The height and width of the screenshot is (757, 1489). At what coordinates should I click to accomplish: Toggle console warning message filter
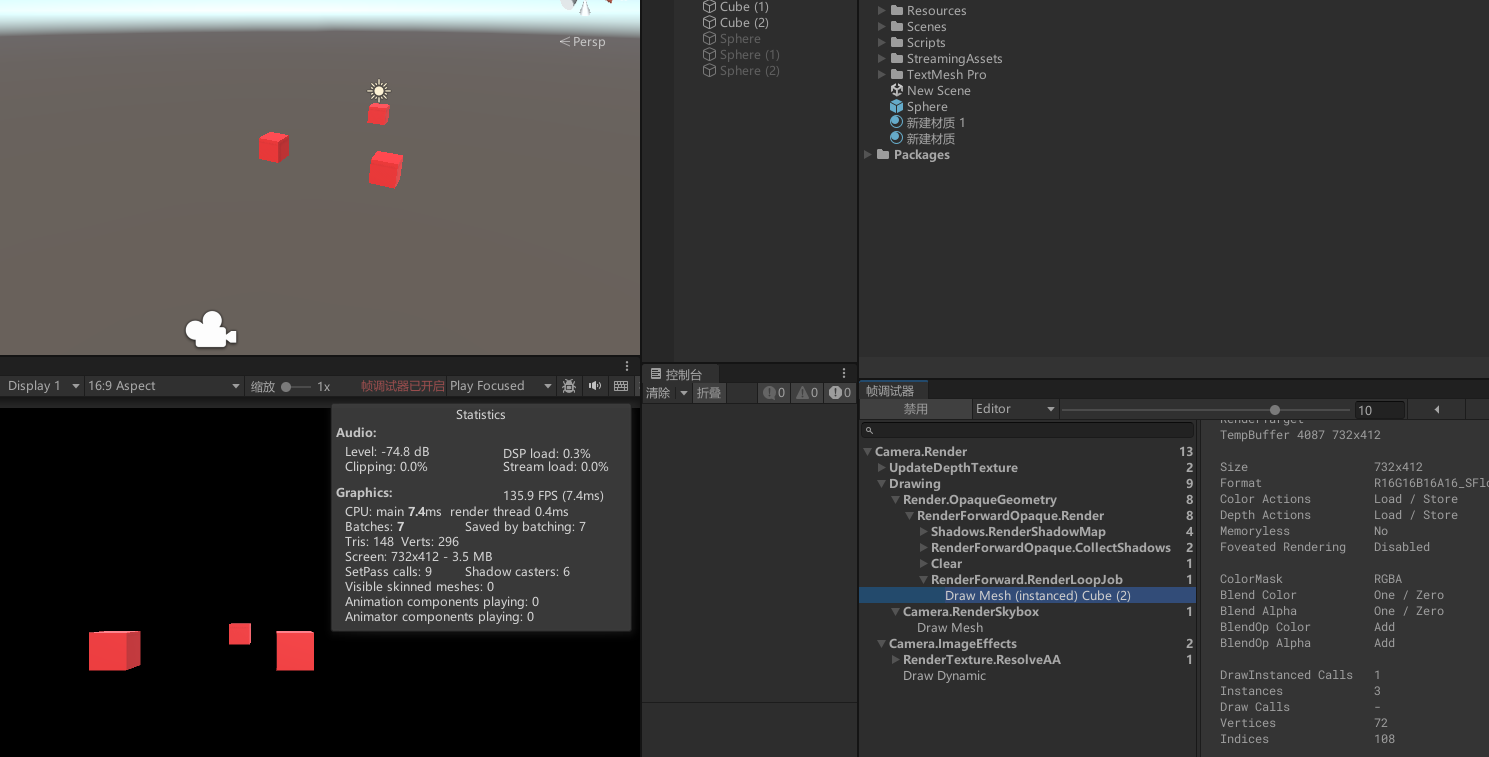click(807, 393)
